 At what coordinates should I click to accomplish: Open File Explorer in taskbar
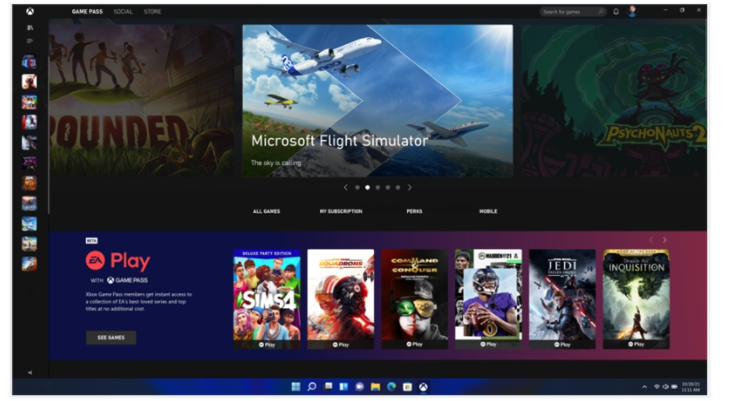coord(375,386)
